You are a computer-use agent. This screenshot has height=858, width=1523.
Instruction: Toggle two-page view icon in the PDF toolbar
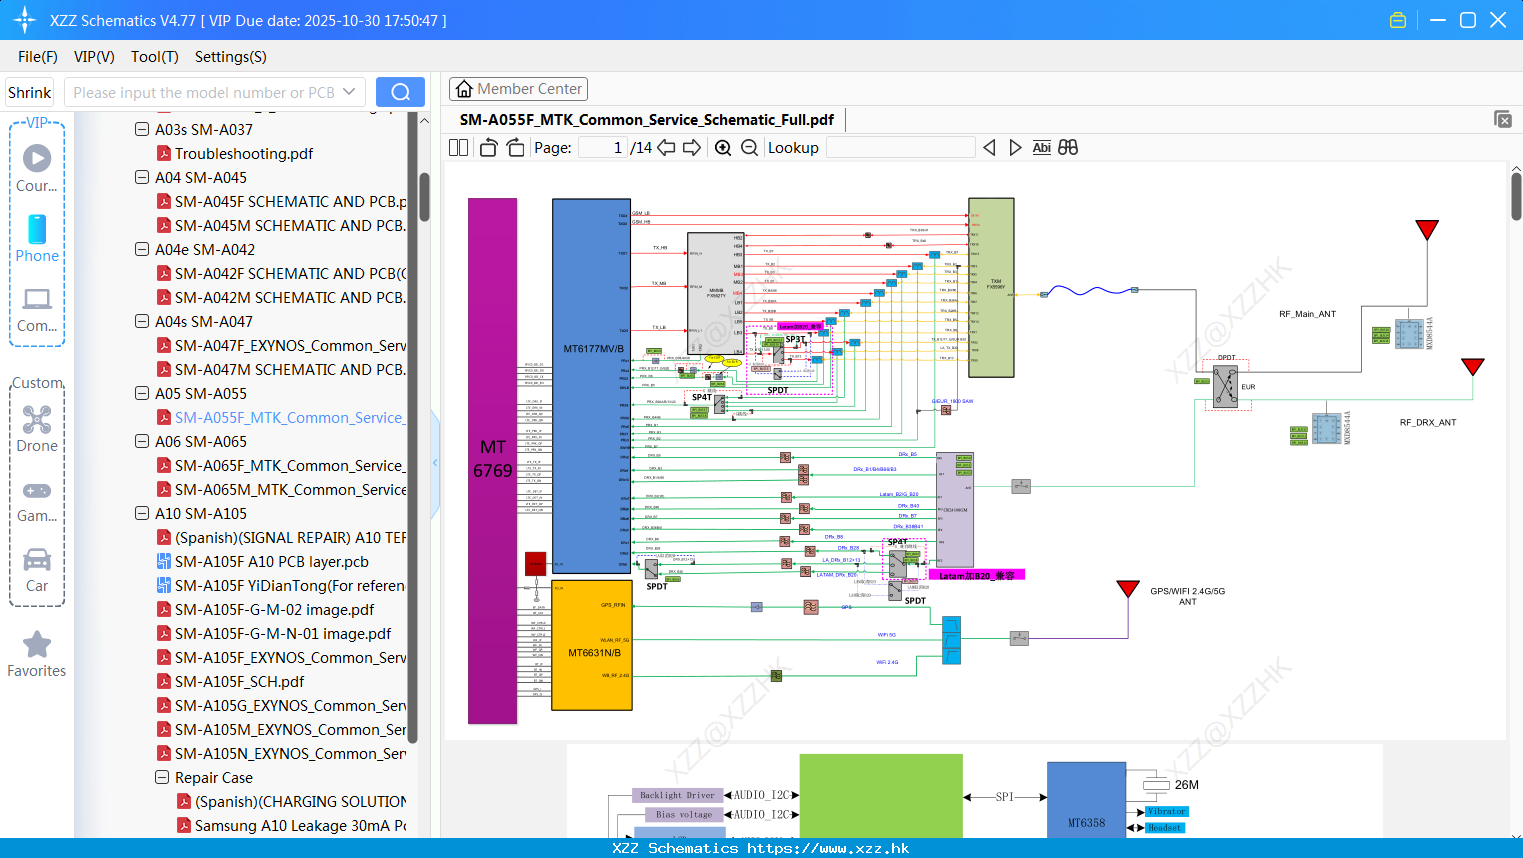pos(458,148)
